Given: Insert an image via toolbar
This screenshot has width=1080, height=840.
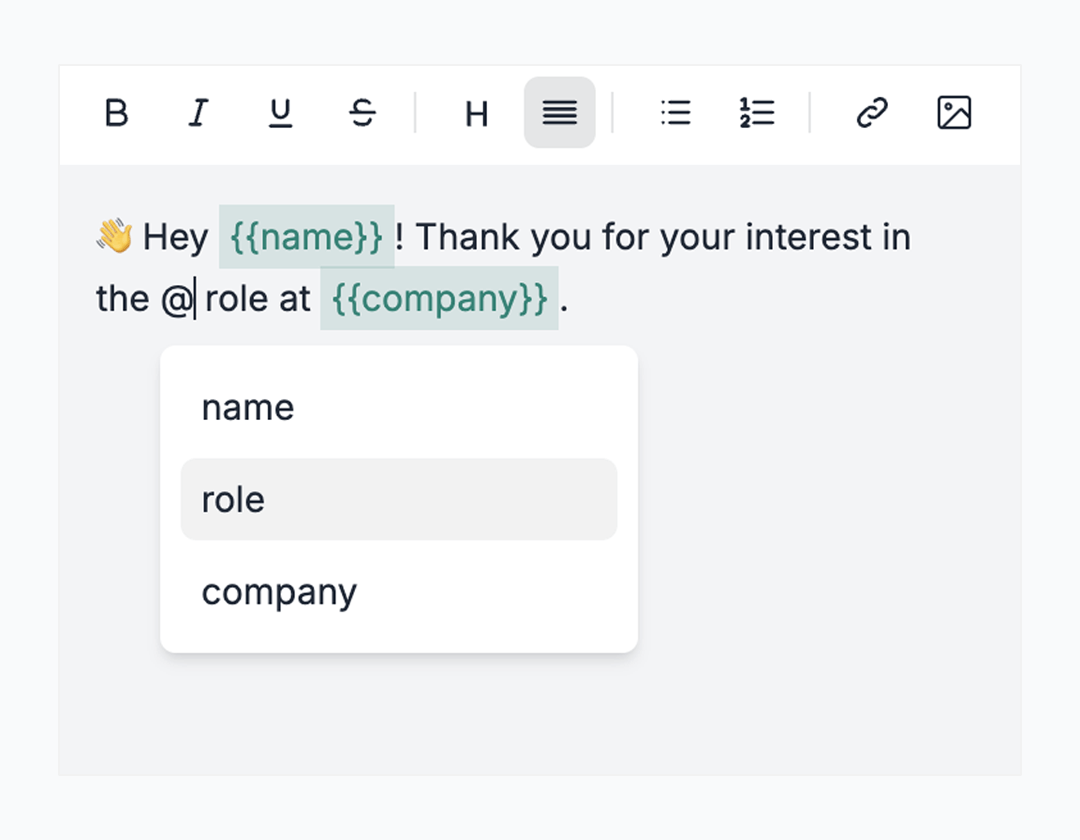Looking at the screenshot, I should click(954, 113).
